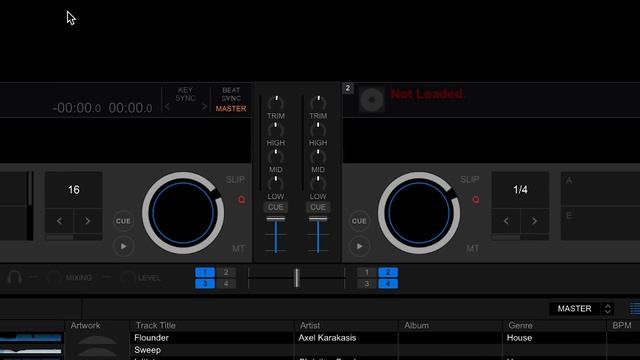Viewport: 640px width, 360px height.
Task: Sort by Artist column
Action: (x=346, y=325)
